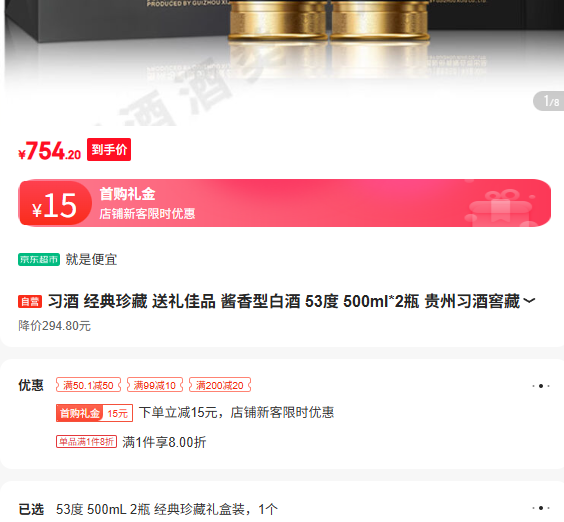
Task: View 满1件享8.00折 discount details
Action: point(164,442)
